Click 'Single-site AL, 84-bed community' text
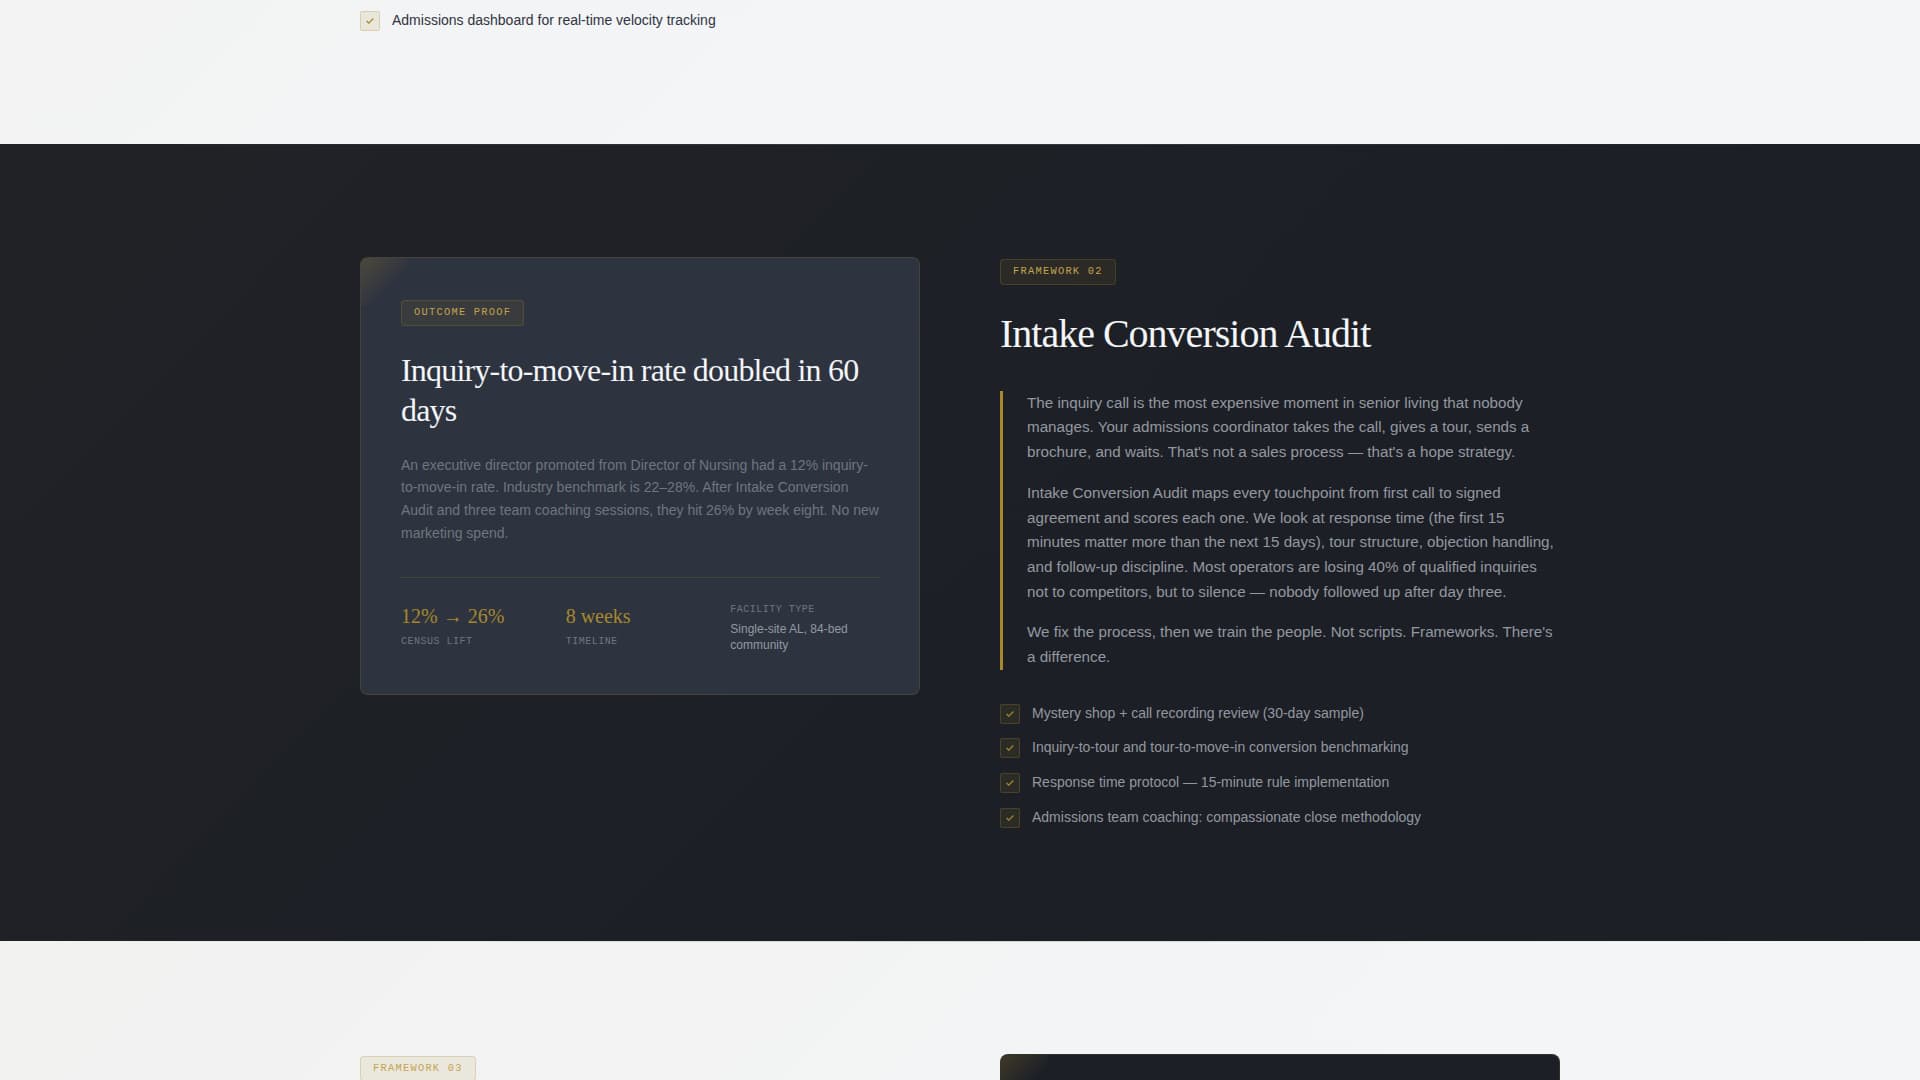This screenshot has width=1920, height=1080. [788, 637]
